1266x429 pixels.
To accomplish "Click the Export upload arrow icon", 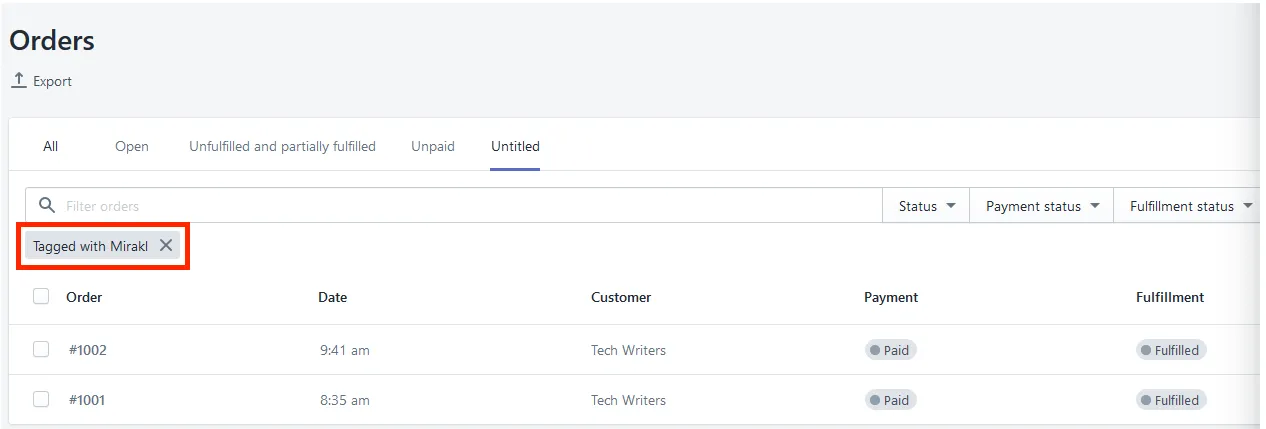I will (19, 80).
